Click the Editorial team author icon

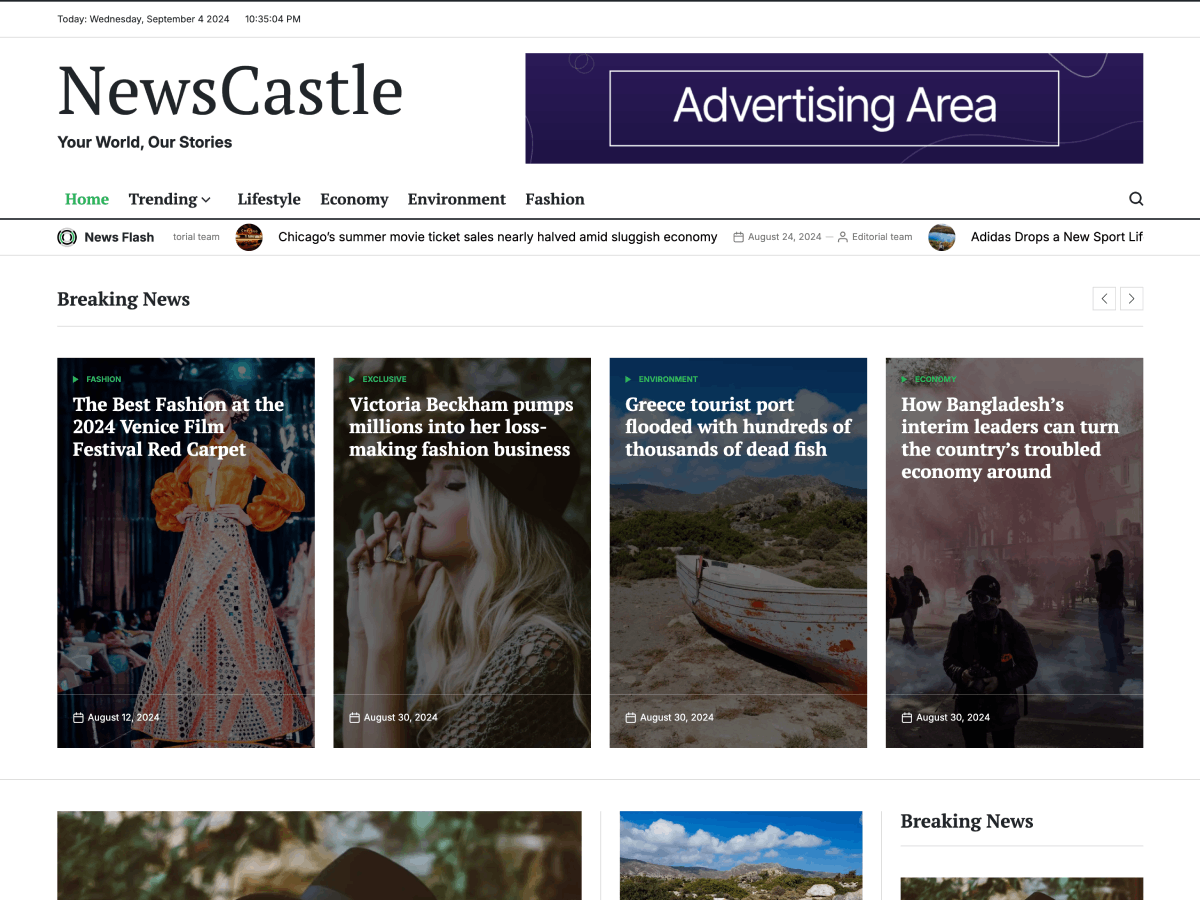click(x=842, y=236)
